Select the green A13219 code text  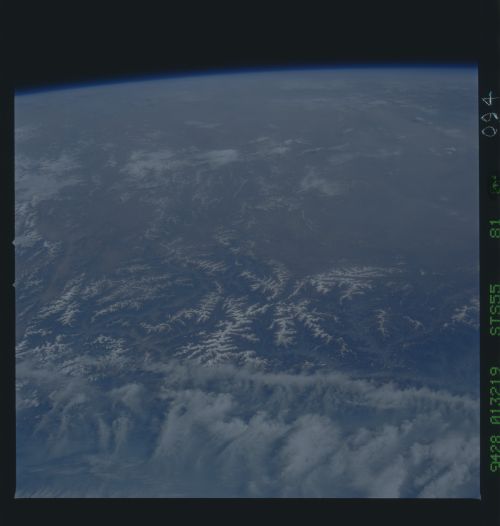point(495,396)
